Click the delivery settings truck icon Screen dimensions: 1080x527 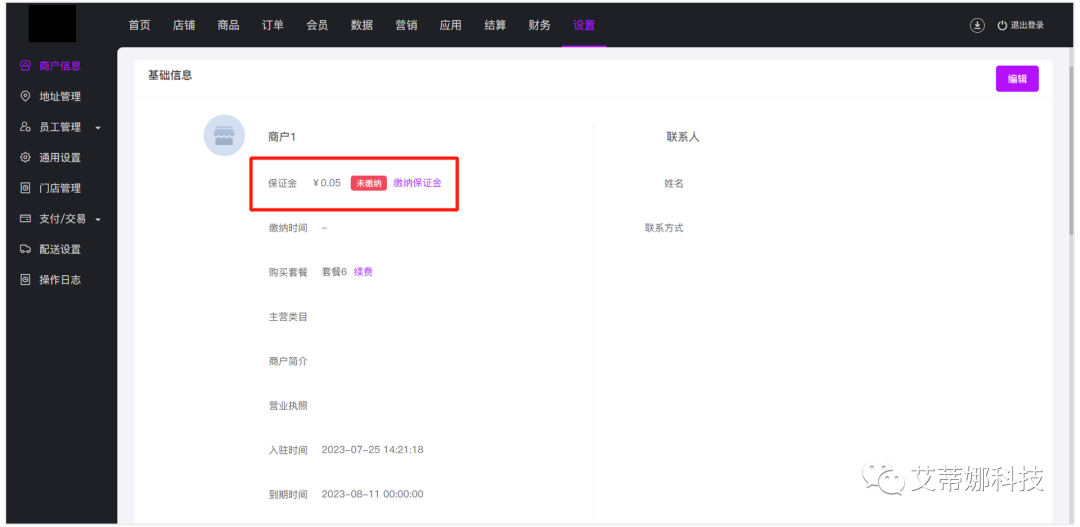tap(25, 249)
